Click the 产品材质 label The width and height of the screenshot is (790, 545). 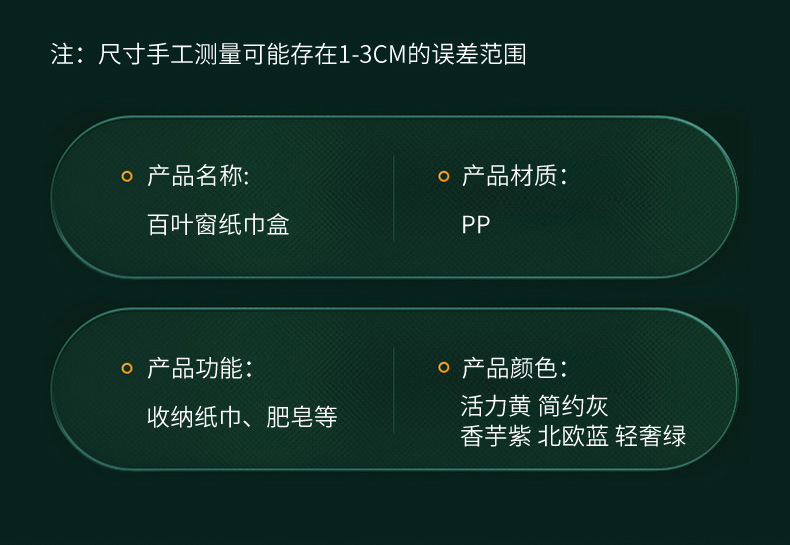(x=514, y=177)
